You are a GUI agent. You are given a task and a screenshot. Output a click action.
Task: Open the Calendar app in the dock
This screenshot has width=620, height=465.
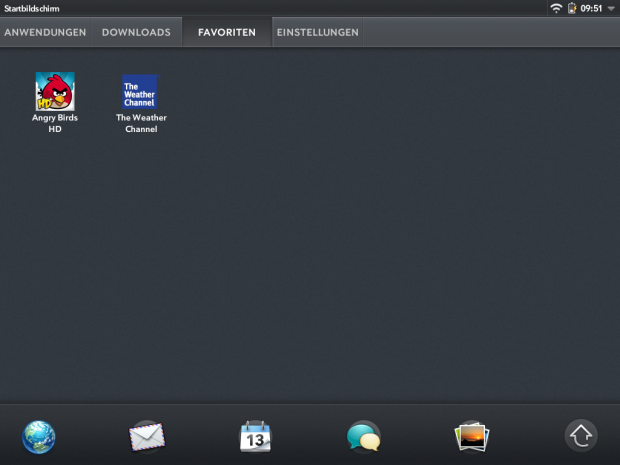pyautogui.click(x=255, y=436)
